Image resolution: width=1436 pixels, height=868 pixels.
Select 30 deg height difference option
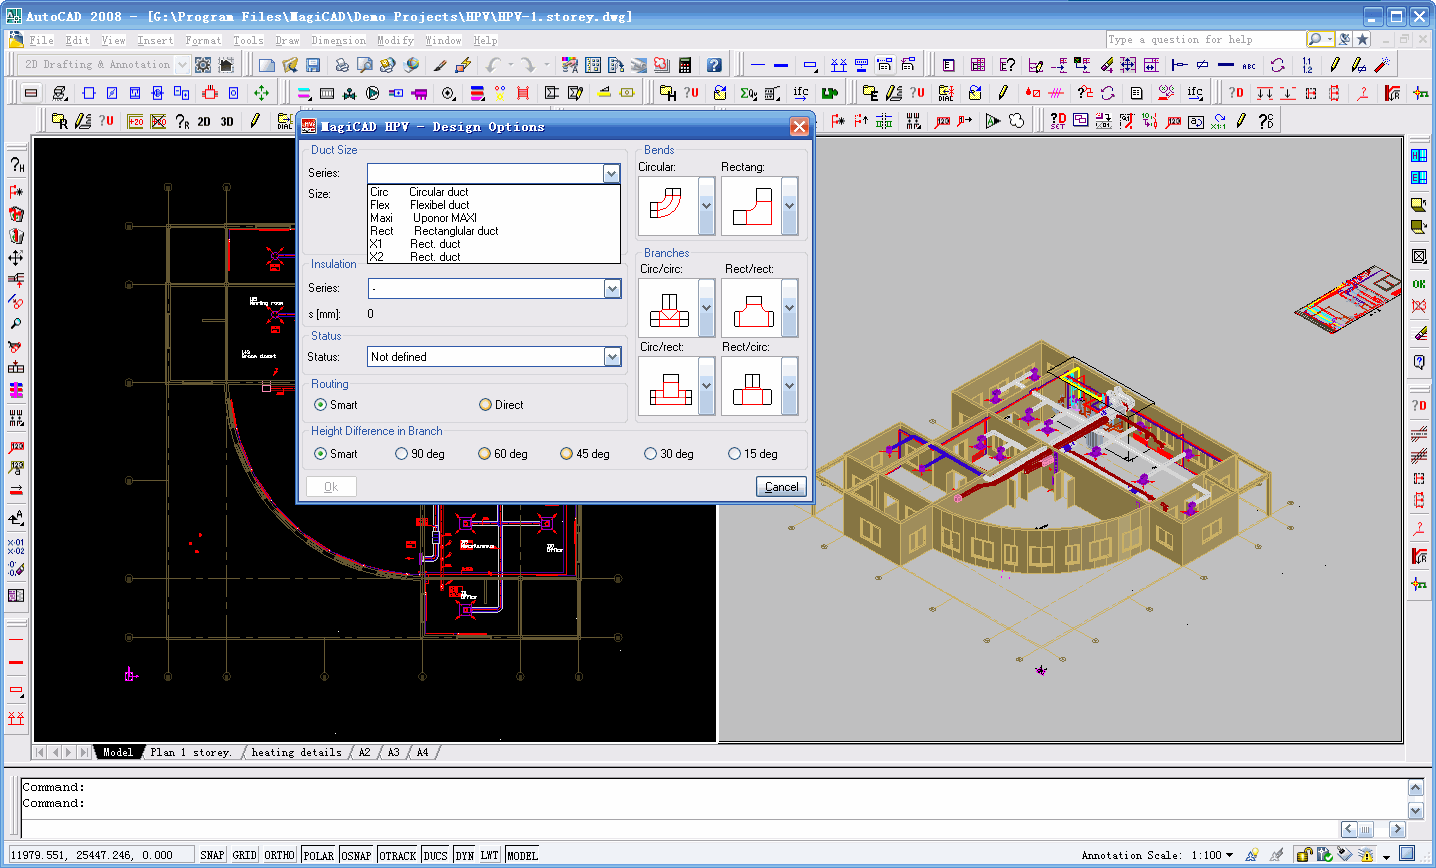point(650,454)
